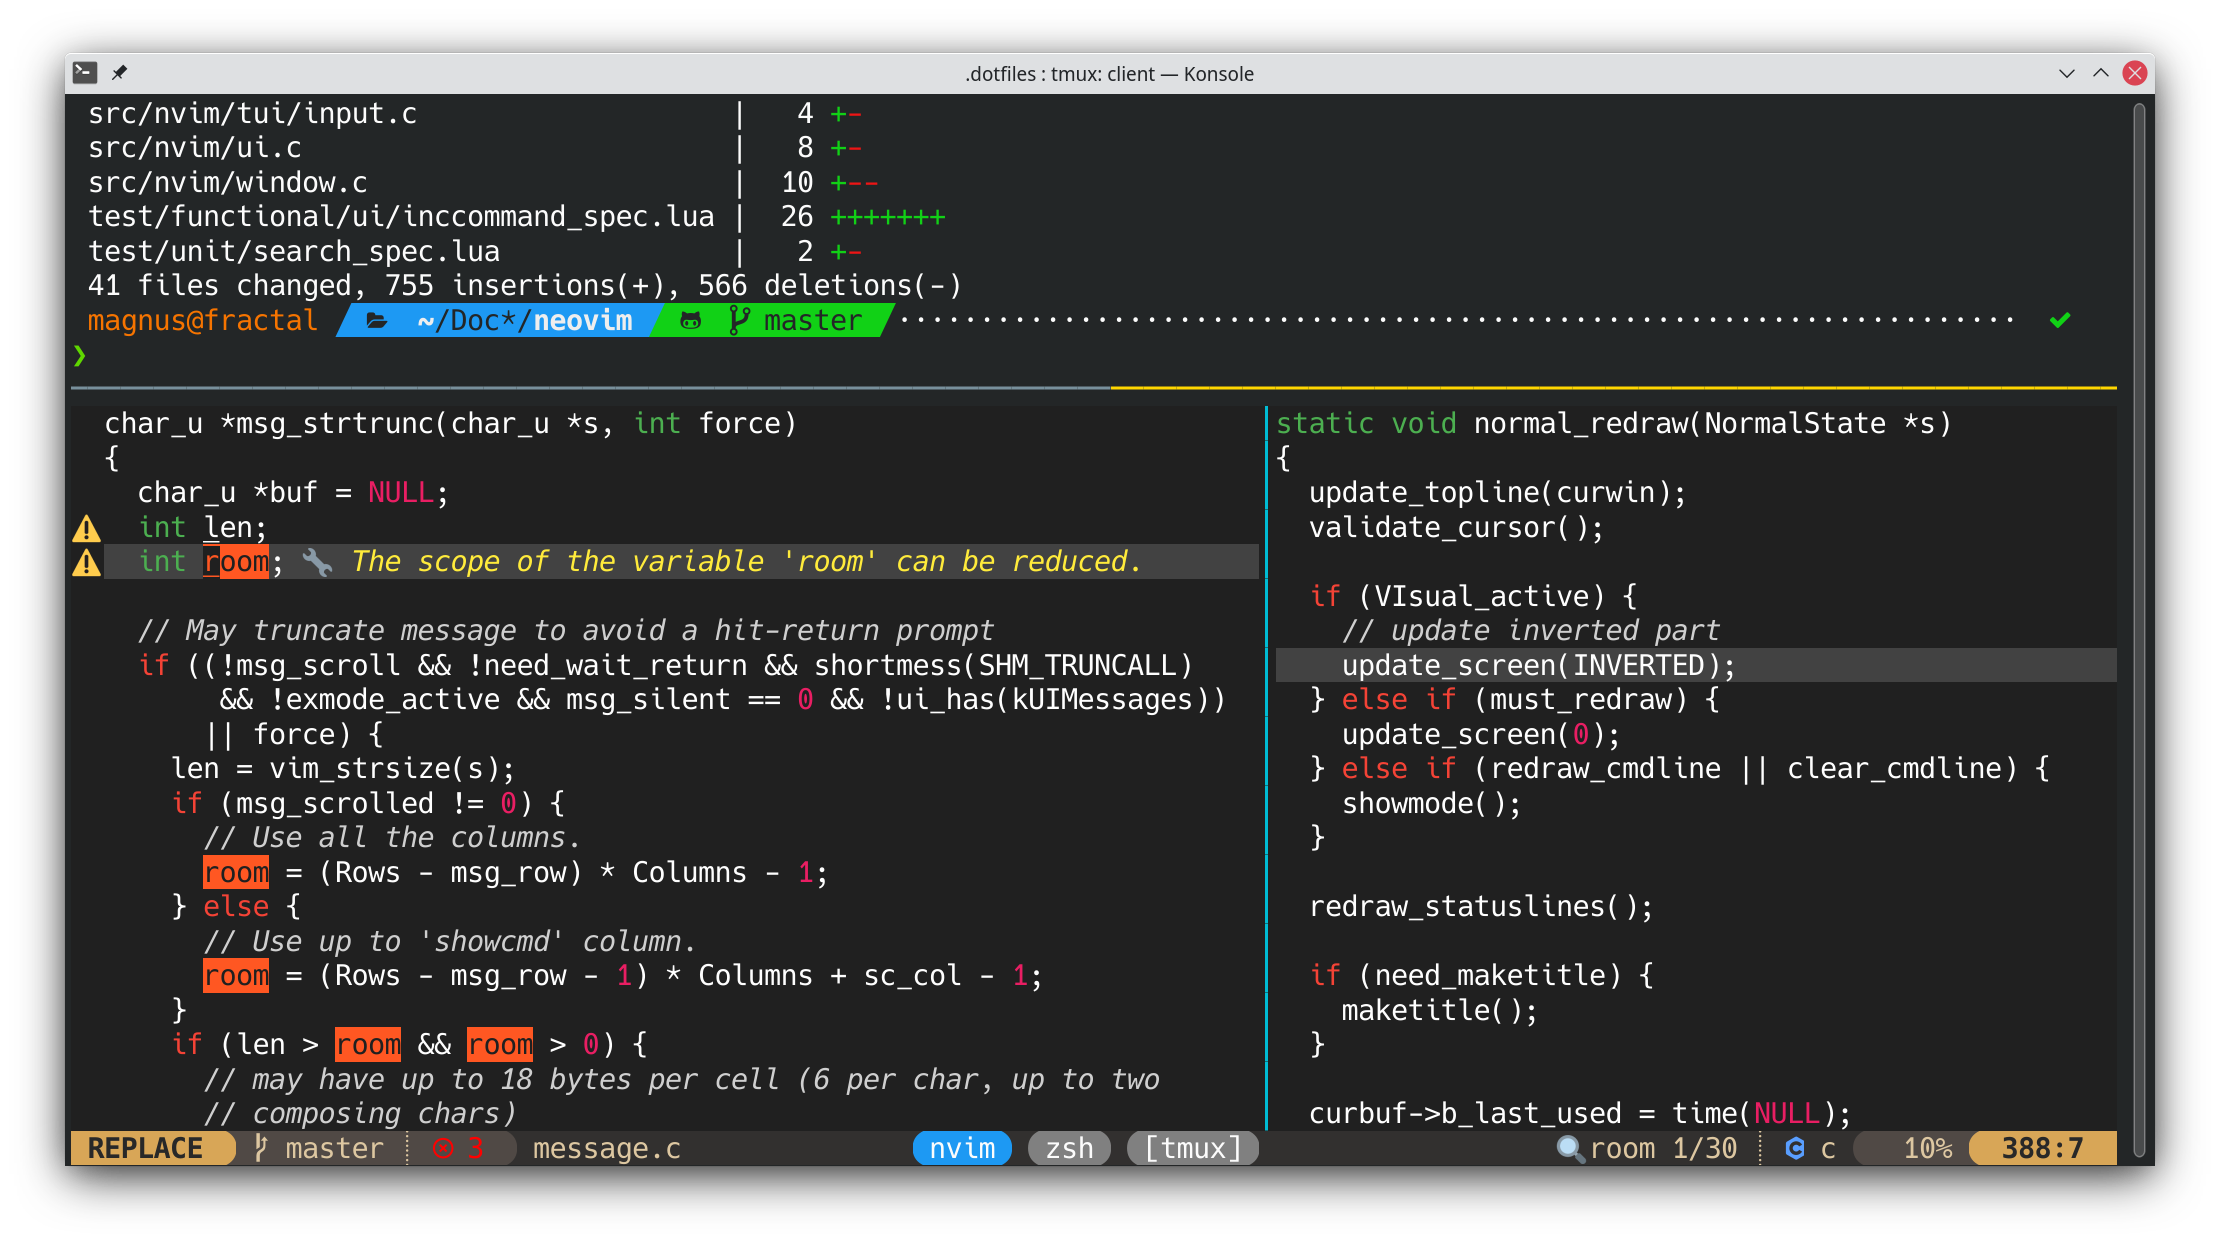Click the msg_strtrunc function signature
The height and width of the screenshot is (1243, 2220).
pyautogui.click(x=451, y=424)
